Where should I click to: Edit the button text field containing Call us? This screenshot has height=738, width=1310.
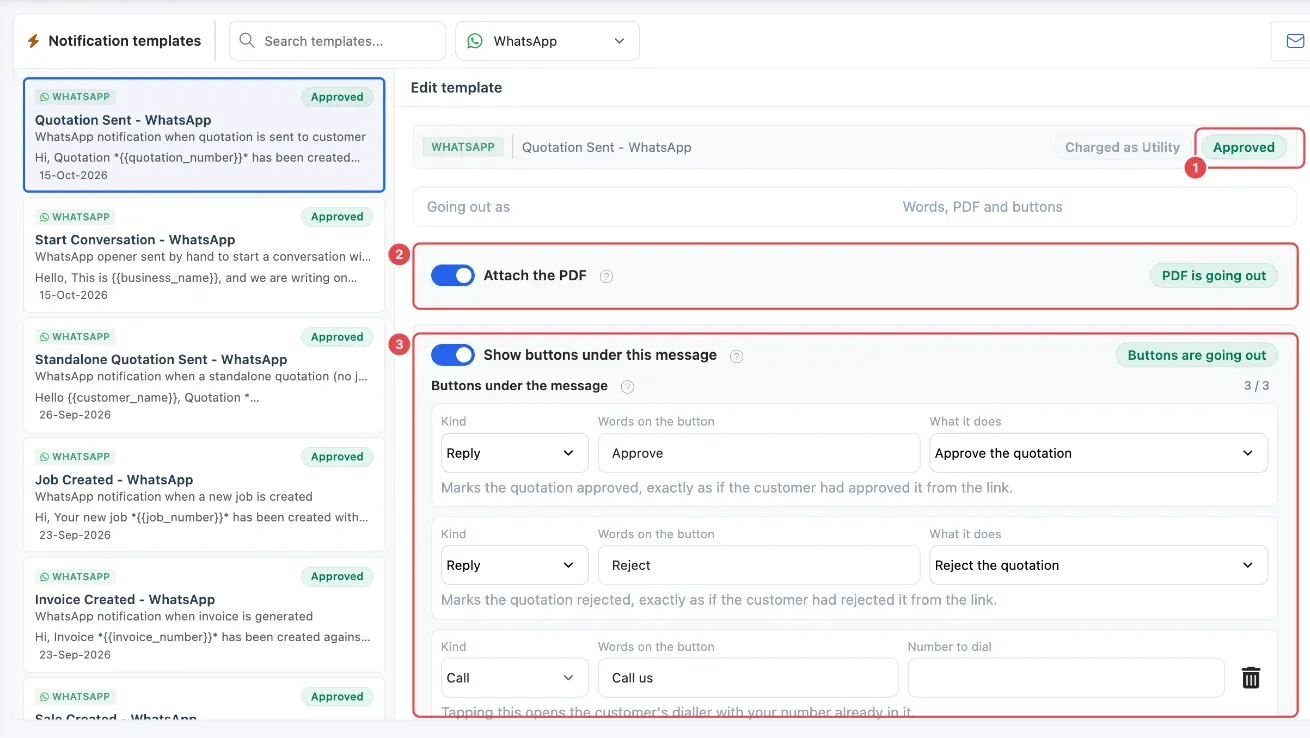tap(748, 678)
